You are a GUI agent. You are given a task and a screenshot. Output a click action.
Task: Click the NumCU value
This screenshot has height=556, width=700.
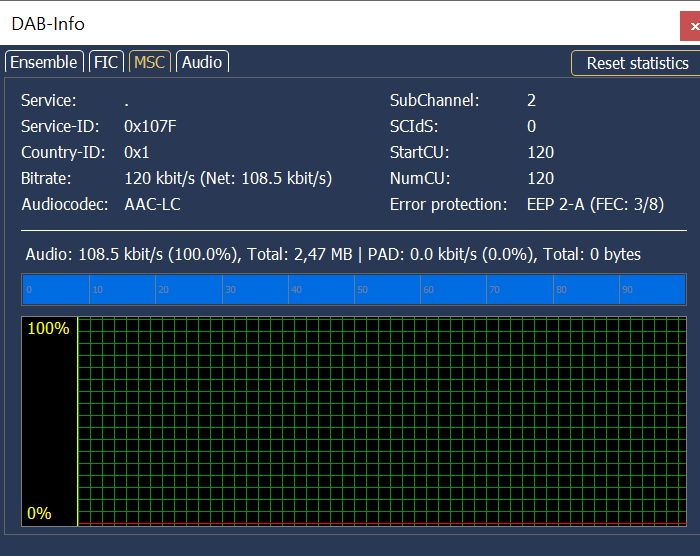540,178
